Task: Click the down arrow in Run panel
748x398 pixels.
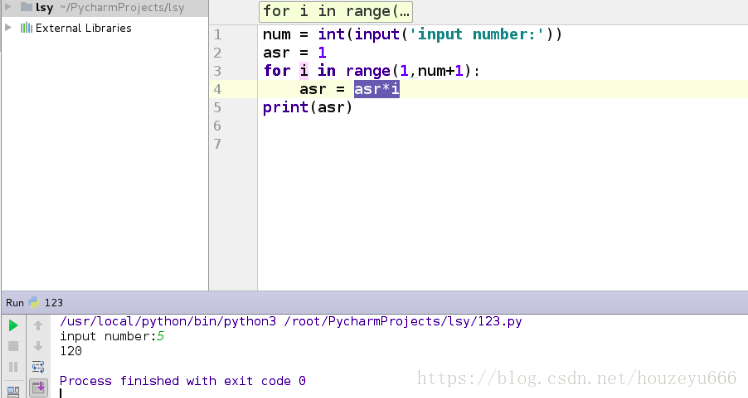Action: pyautogui.click(x=38, y=346)
